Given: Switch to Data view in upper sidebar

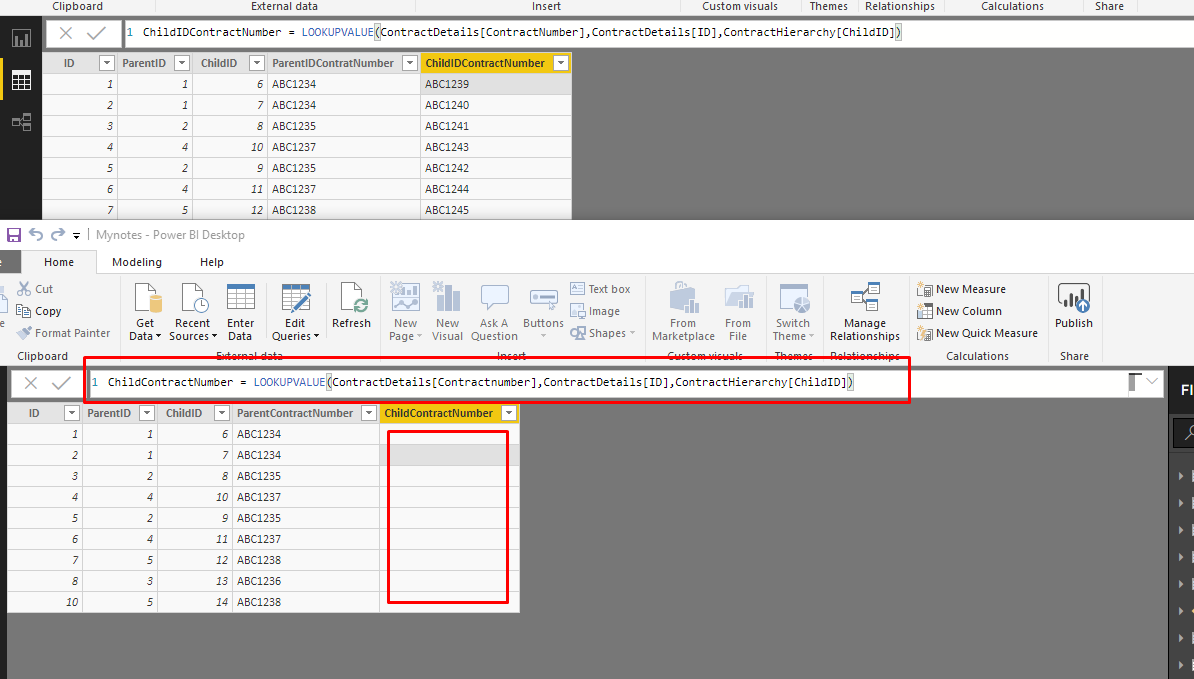Looking at the screenshot, I should pos(21,80).
